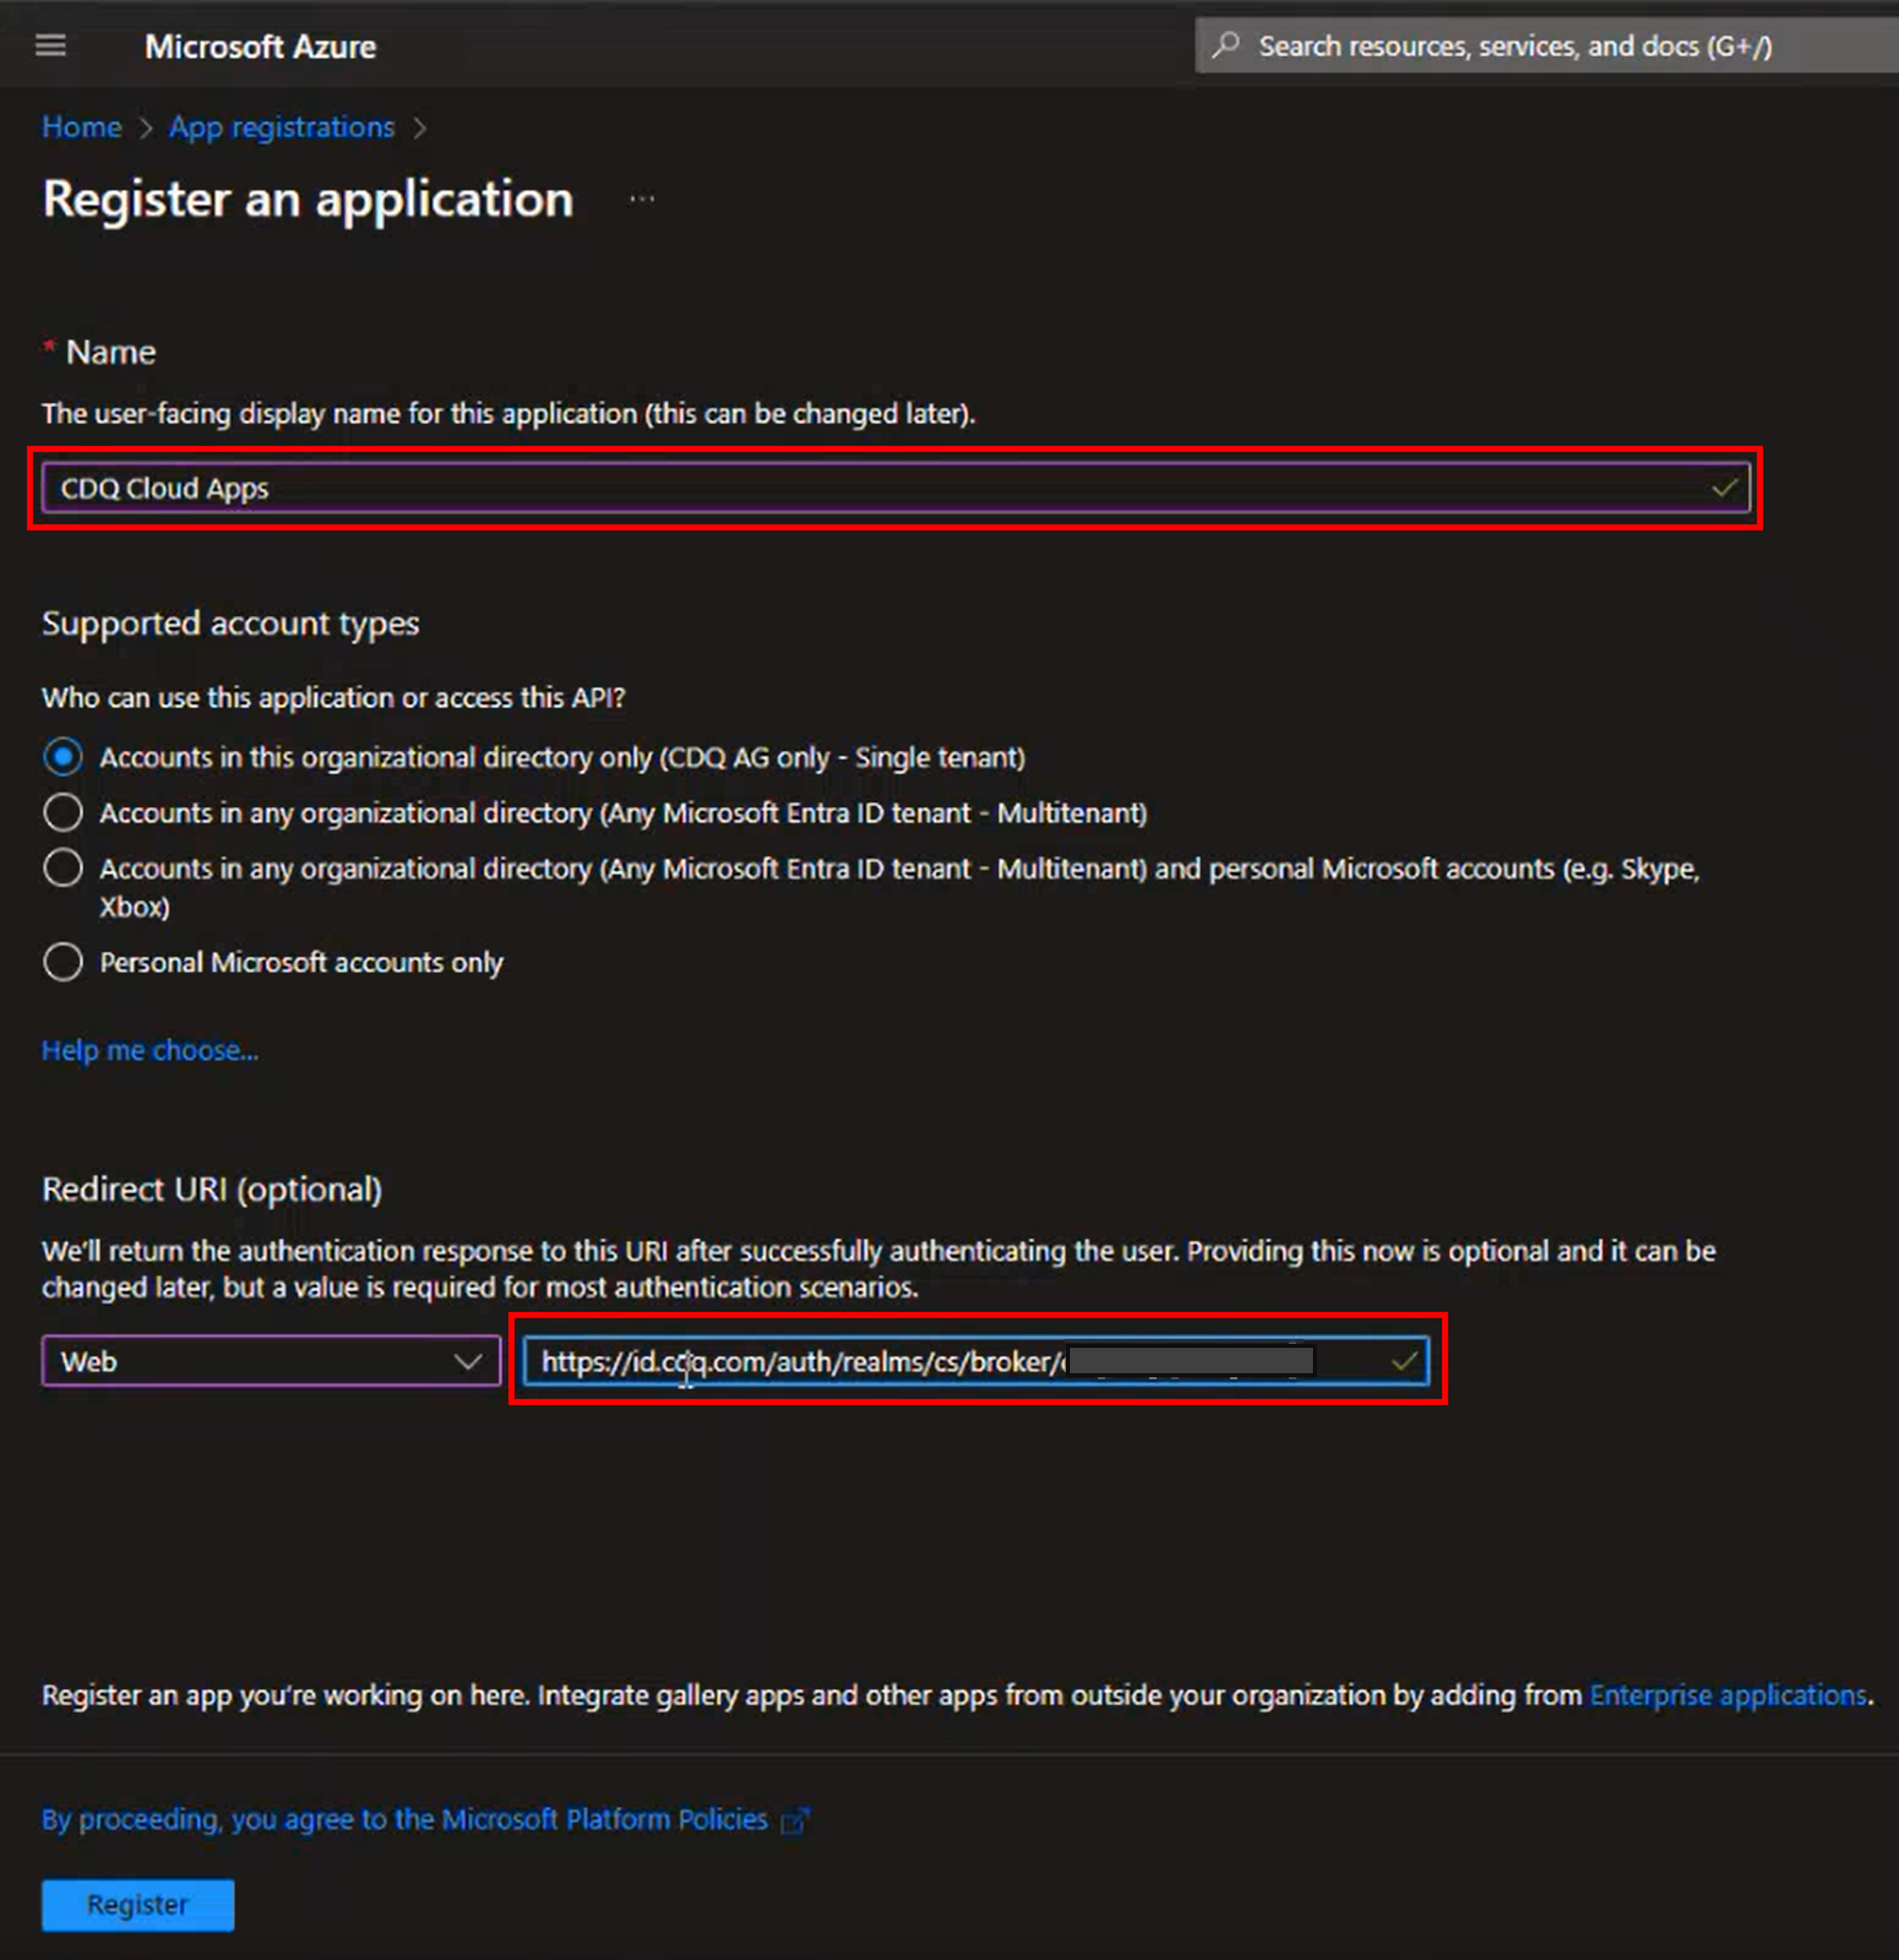Click the Register an application heading

pos(308,199)
